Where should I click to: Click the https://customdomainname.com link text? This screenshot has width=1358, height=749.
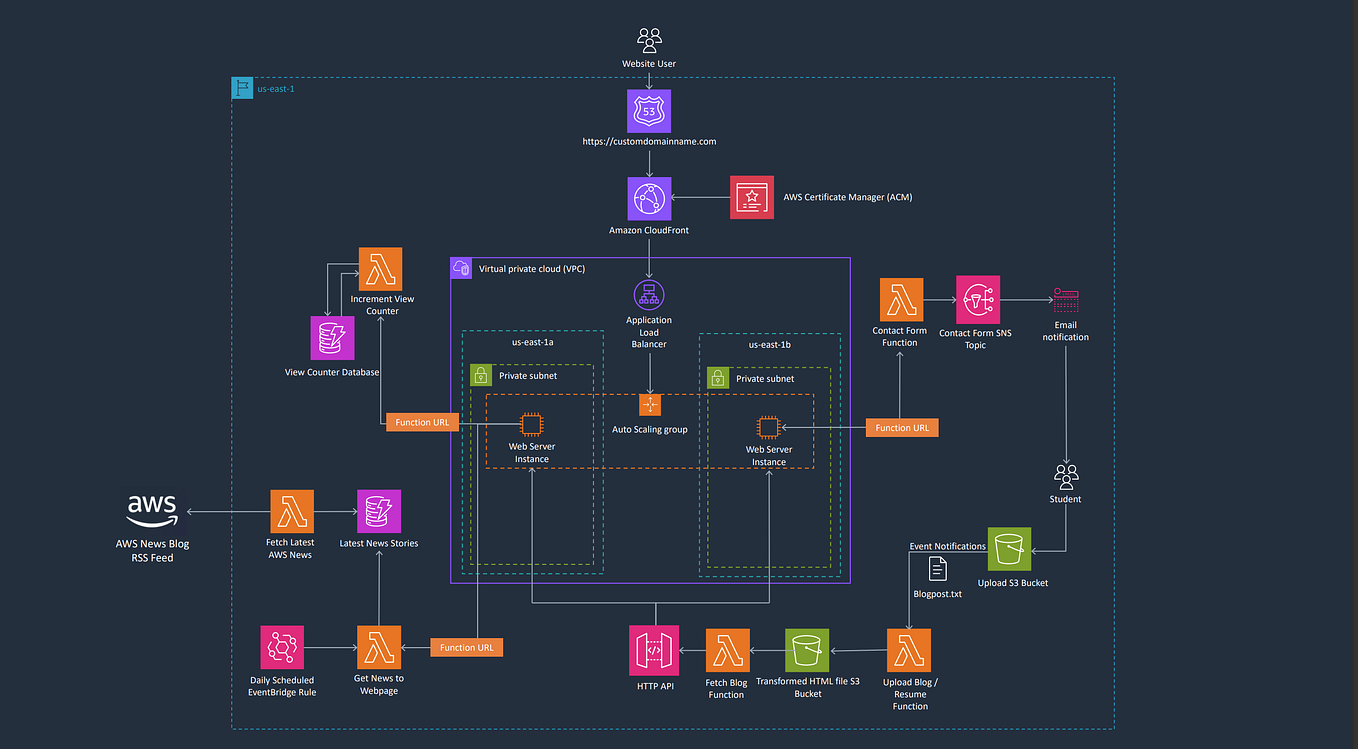649,141
